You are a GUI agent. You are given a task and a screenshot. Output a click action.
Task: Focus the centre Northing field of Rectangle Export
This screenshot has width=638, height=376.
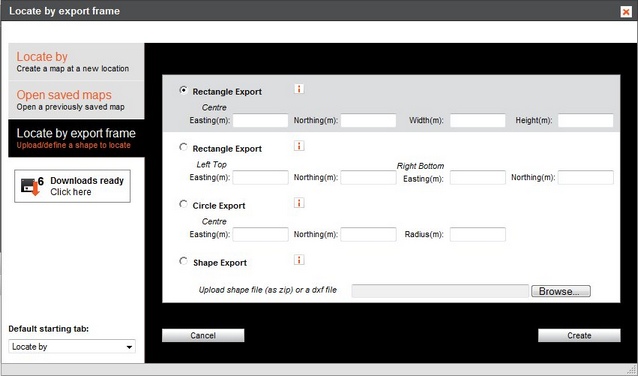368,120
